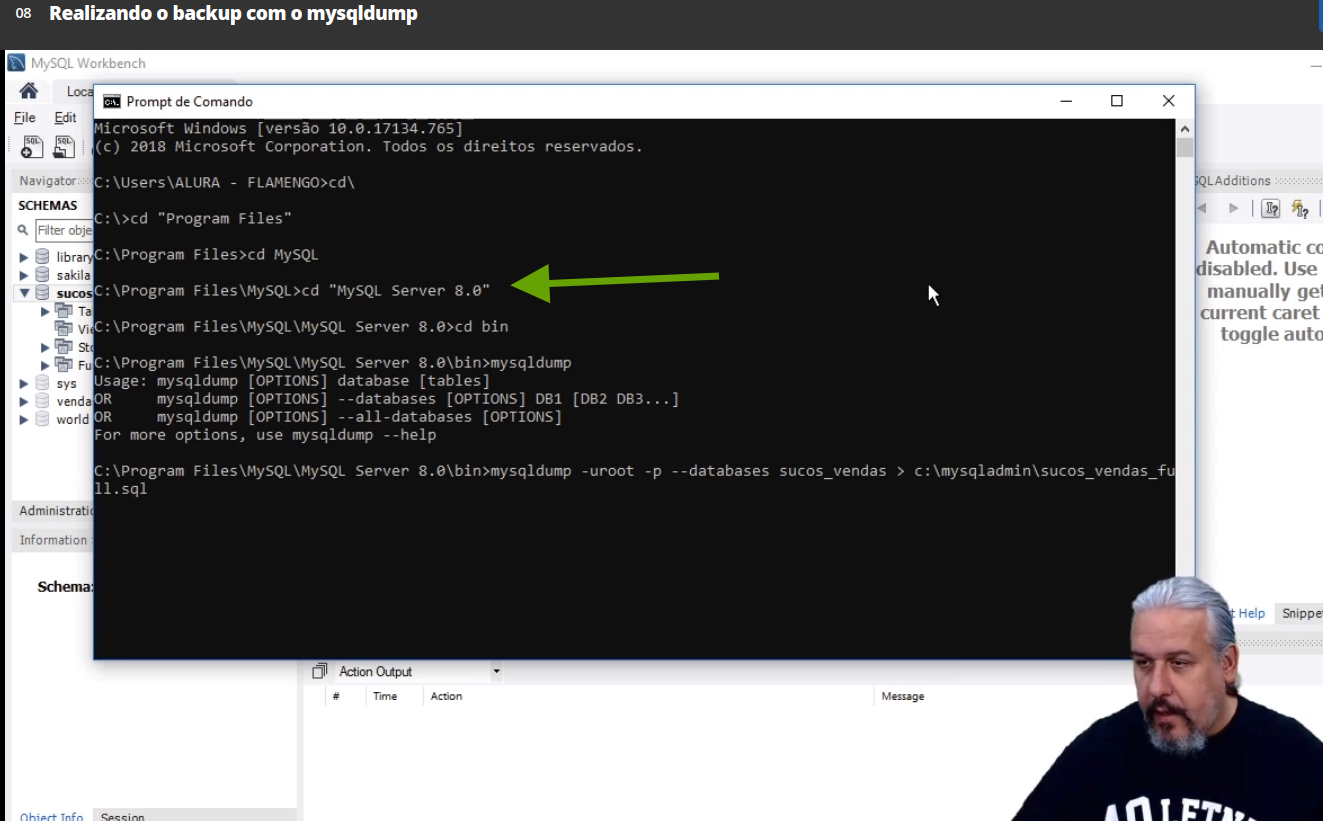
Task: Click the vendas schema database icon
Action: click(x=42, y=401)
